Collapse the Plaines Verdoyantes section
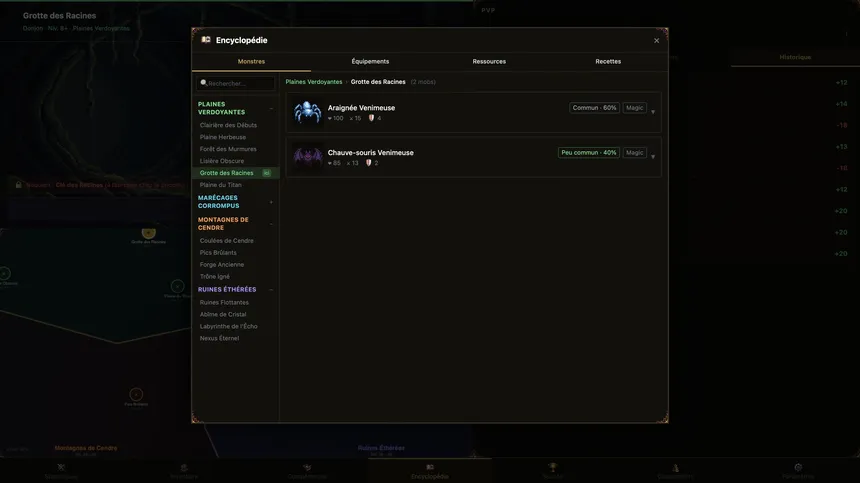 (x=271, y=109)
